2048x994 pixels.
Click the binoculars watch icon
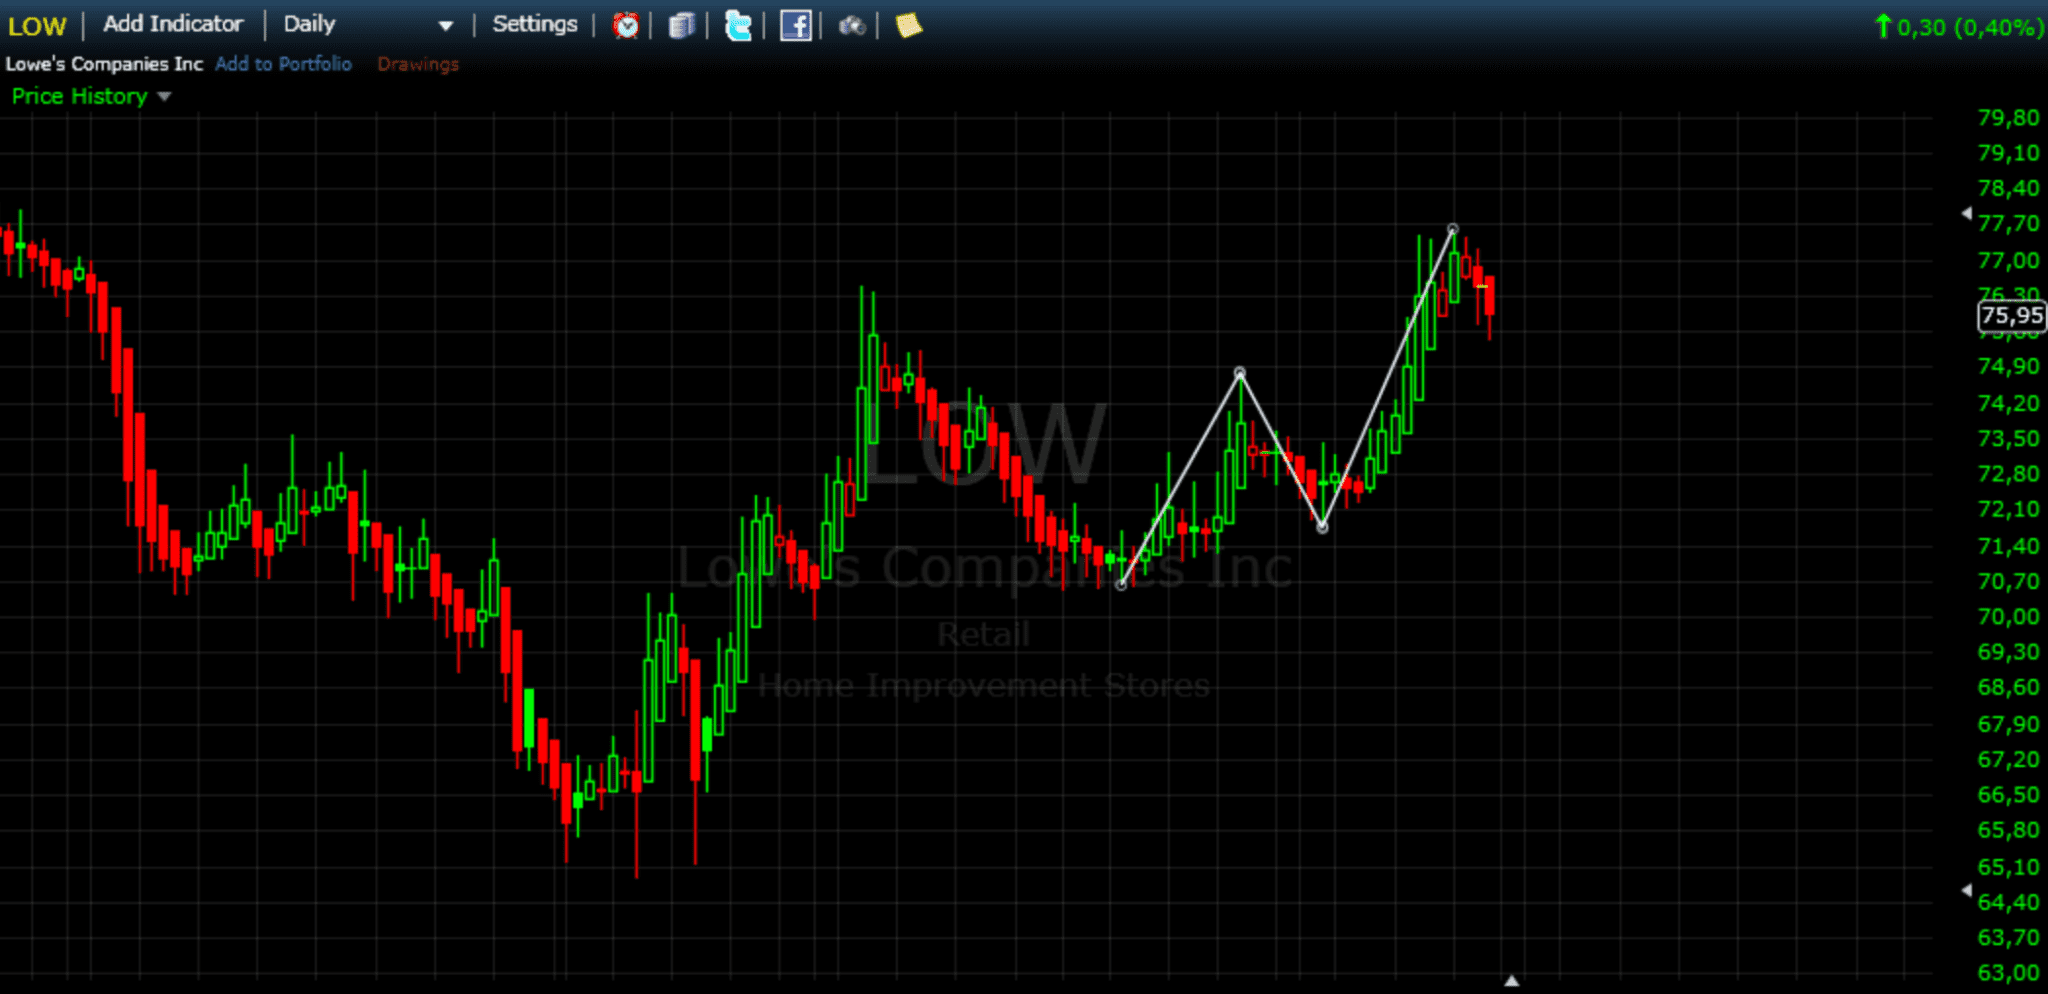click(x=852, y=25)
